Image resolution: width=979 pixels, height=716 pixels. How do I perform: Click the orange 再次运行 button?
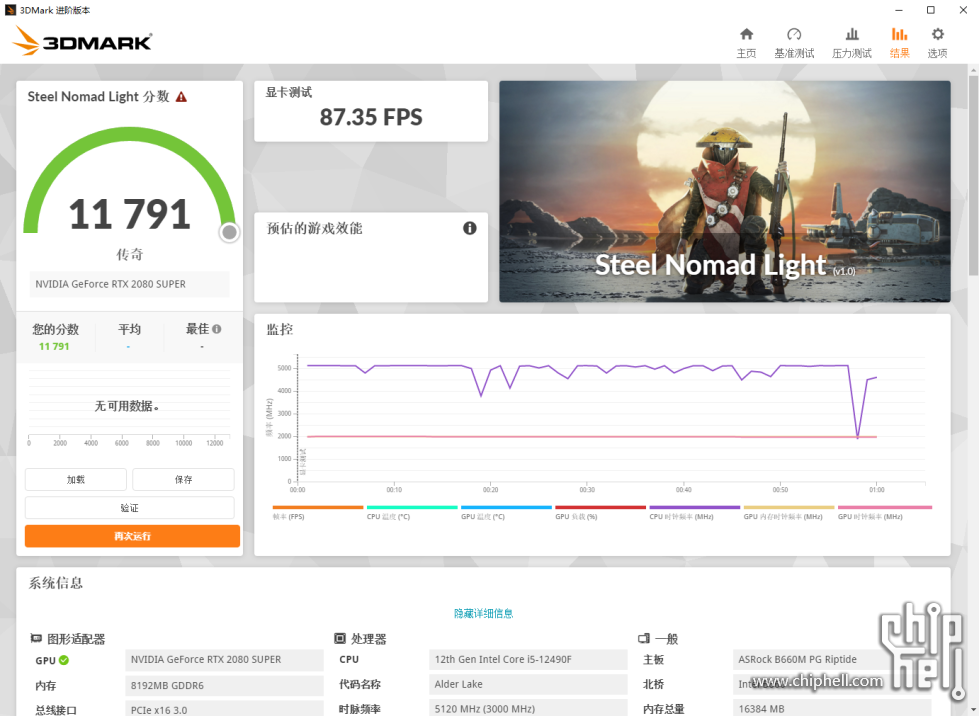[x=132, y=536]
